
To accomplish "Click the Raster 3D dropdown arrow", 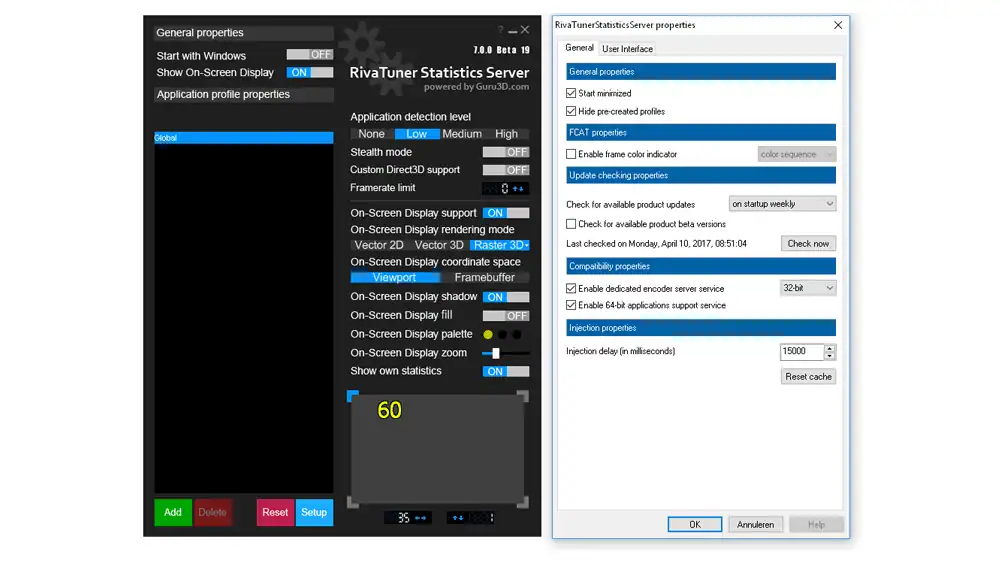I will pyautogui.click(x=527, y=245).
